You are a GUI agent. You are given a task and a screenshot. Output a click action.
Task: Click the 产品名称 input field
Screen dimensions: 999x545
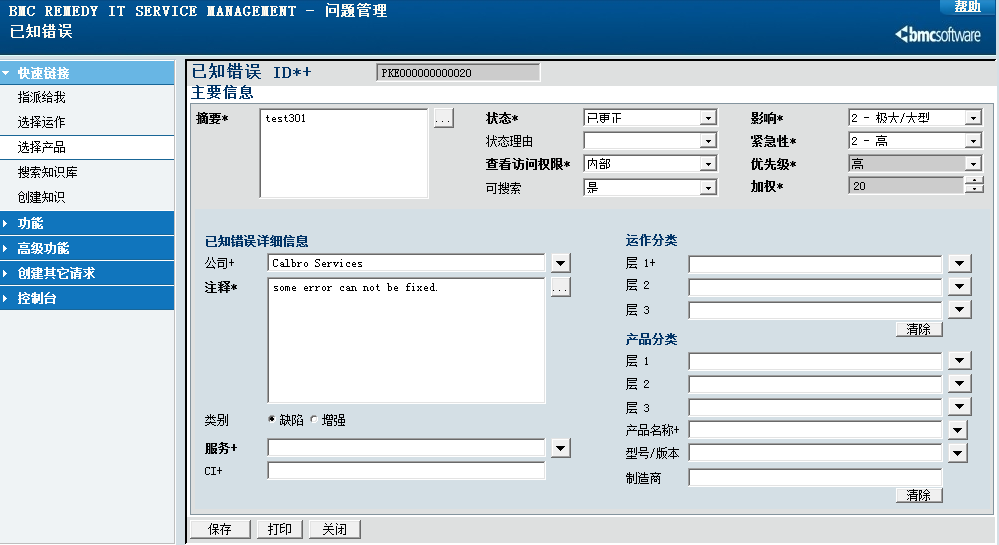point(815,430)
